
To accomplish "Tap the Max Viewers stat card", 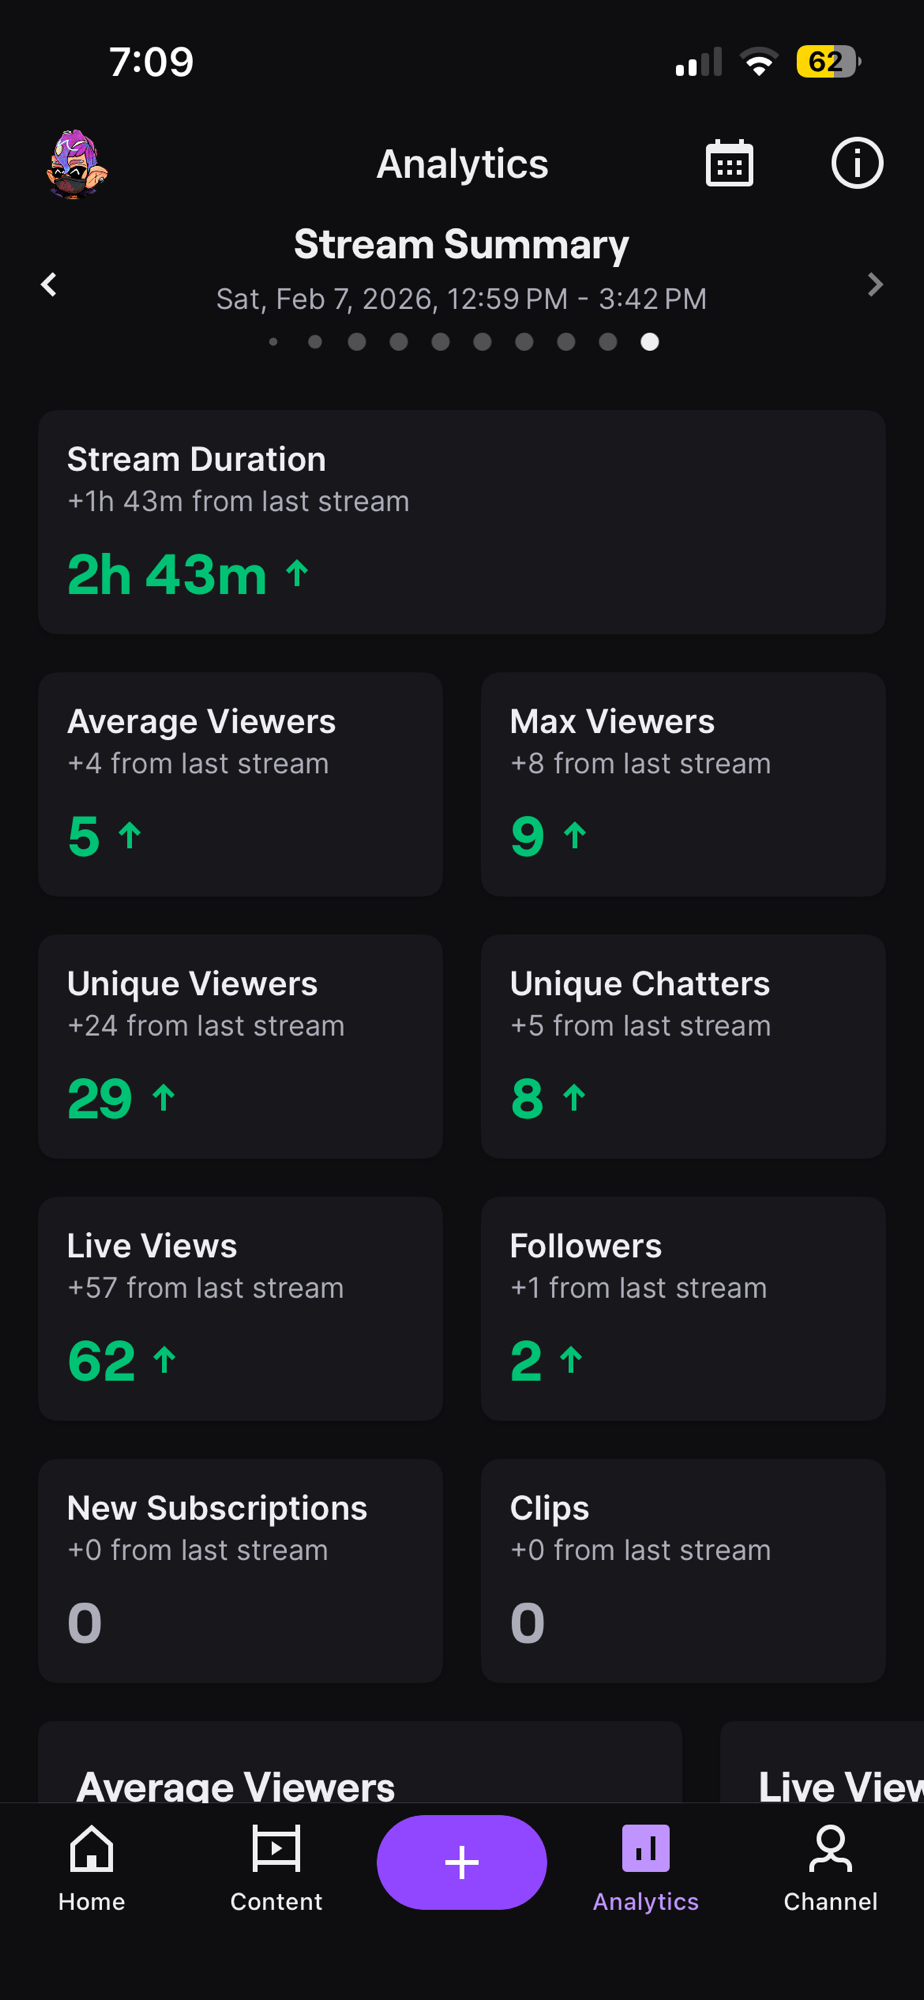I will click(683, 784).
